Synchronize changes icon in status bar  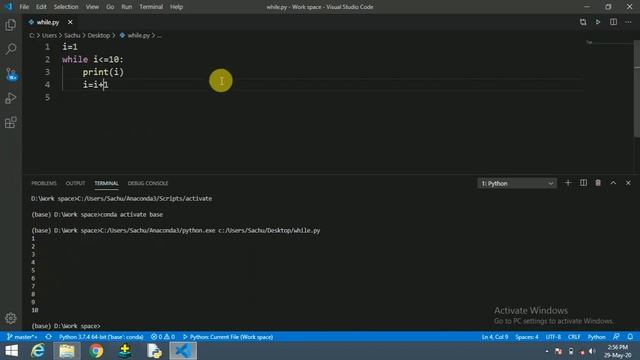tap(49, 337)
